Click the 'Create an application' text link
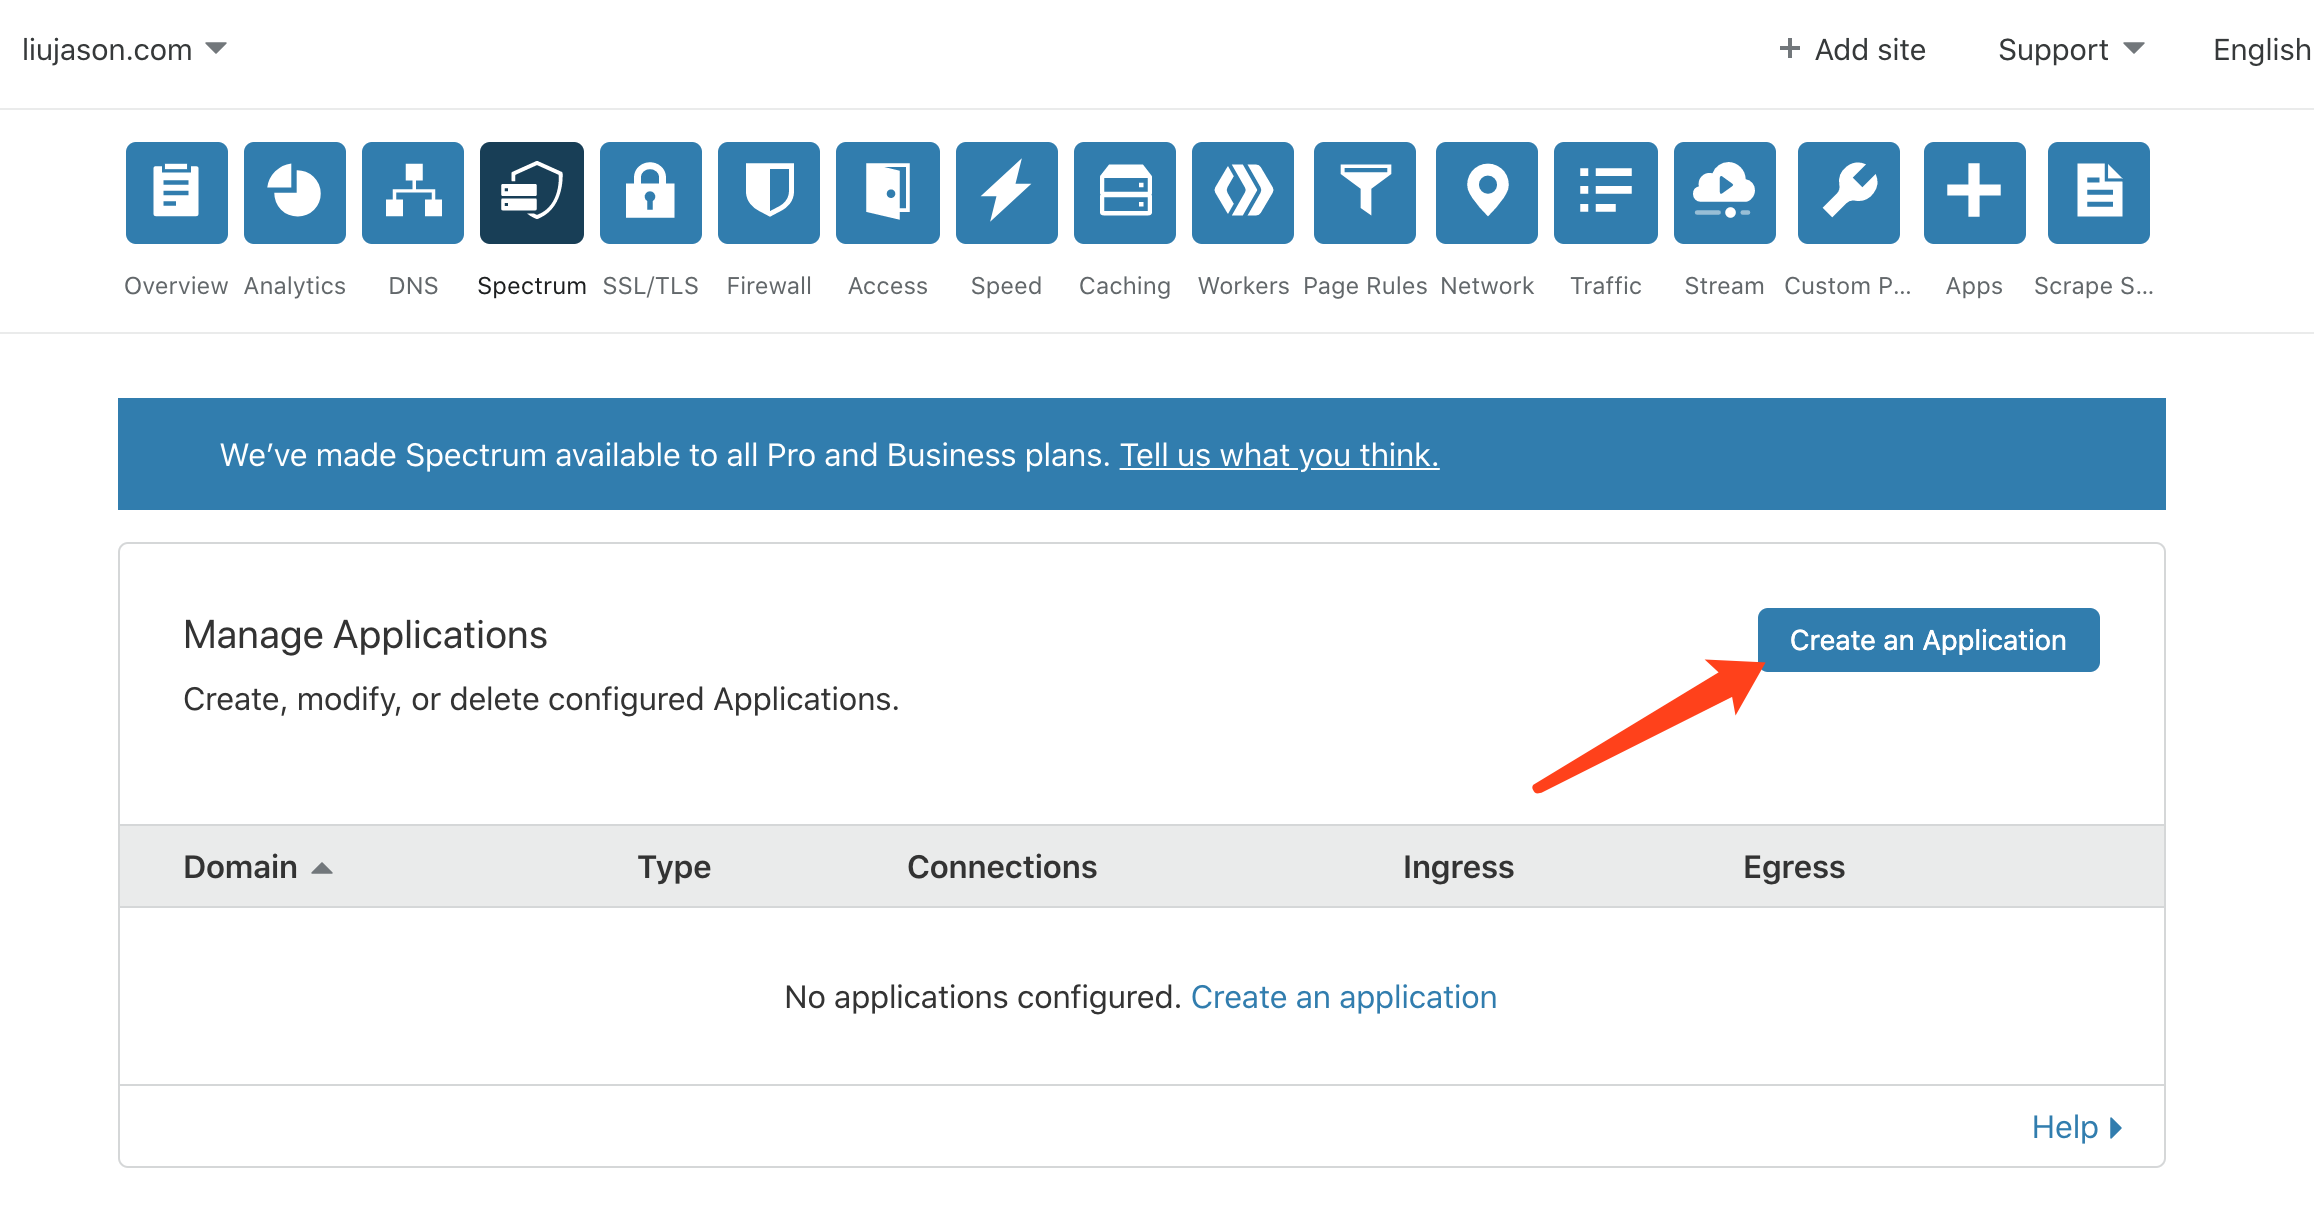Screen dimensions: 2314x1228 1344,997
